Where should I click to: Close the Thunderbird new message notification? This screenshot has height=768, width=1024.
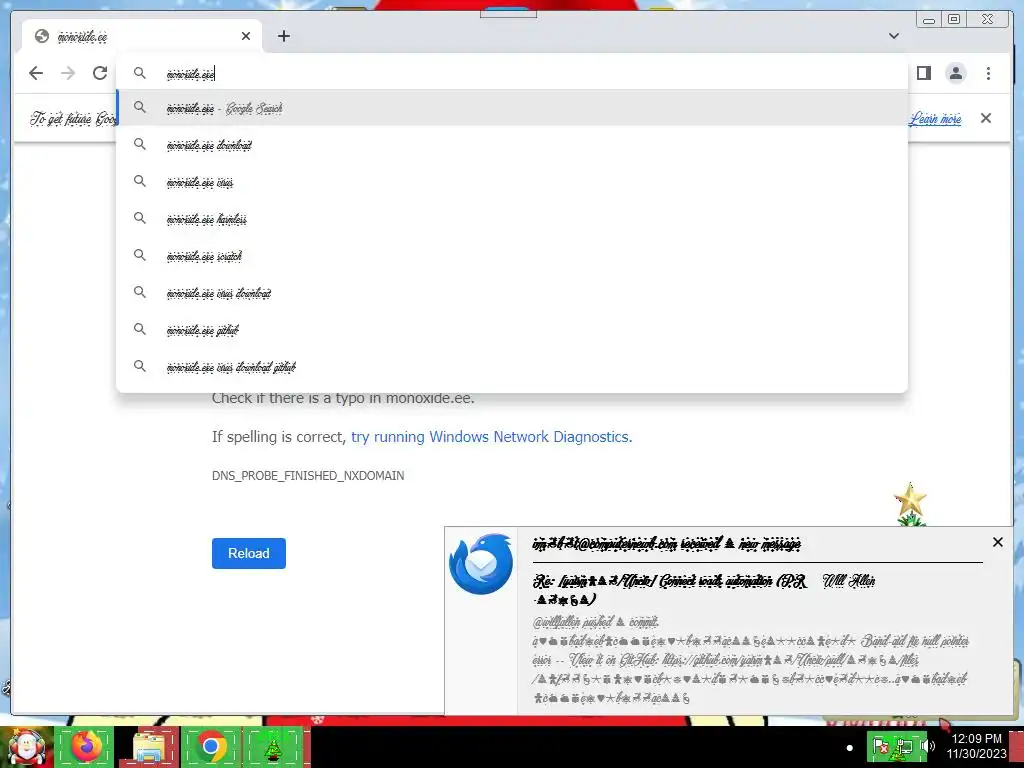click(x=997, y=542)
